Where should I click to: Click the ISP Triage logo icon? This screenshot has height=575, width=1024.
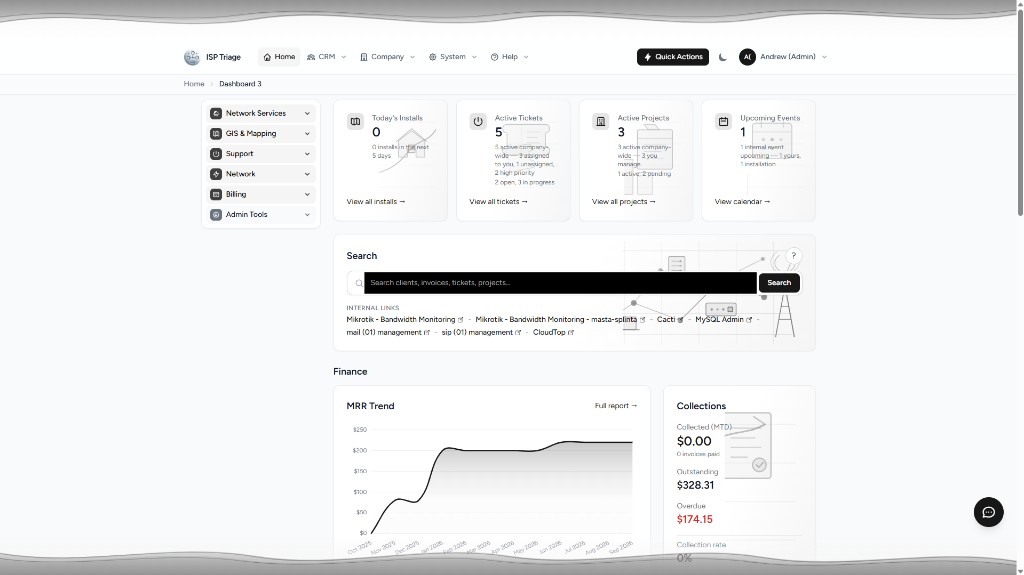[x=191, y=58]
